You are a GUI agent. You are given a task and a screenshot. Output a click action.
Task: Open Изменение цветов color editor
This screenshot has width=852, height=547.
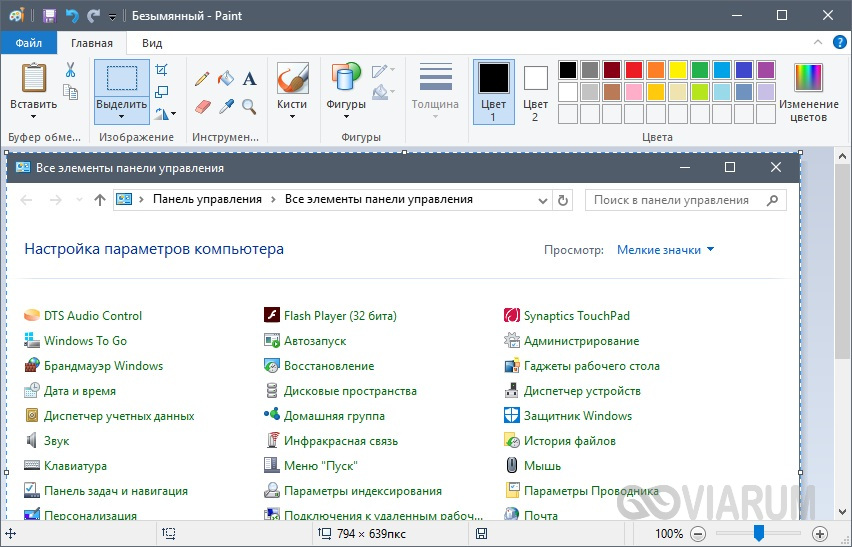809,92
